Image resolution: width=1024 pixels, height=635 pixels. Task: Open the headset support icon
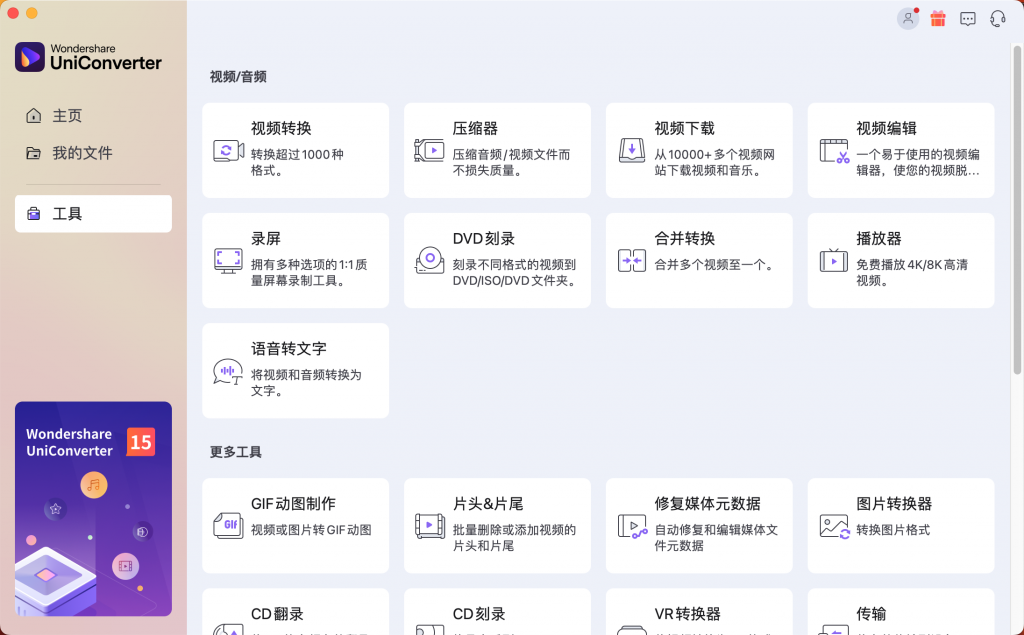pos(998,18)
